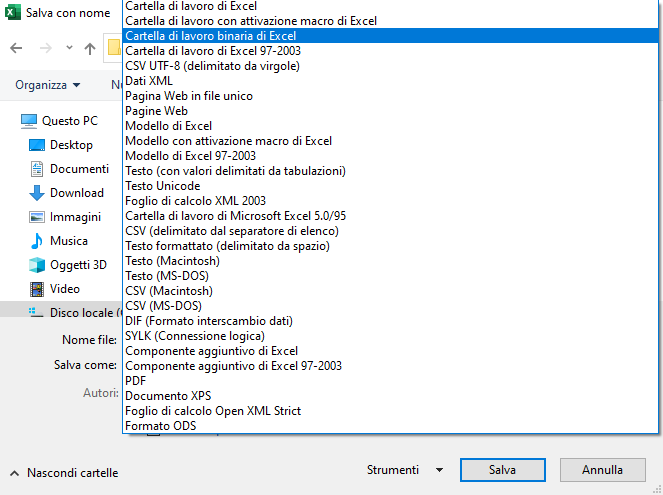The image size is (663, 495).
Task: Click the Annulla button
Action: (x=603, y=470)
